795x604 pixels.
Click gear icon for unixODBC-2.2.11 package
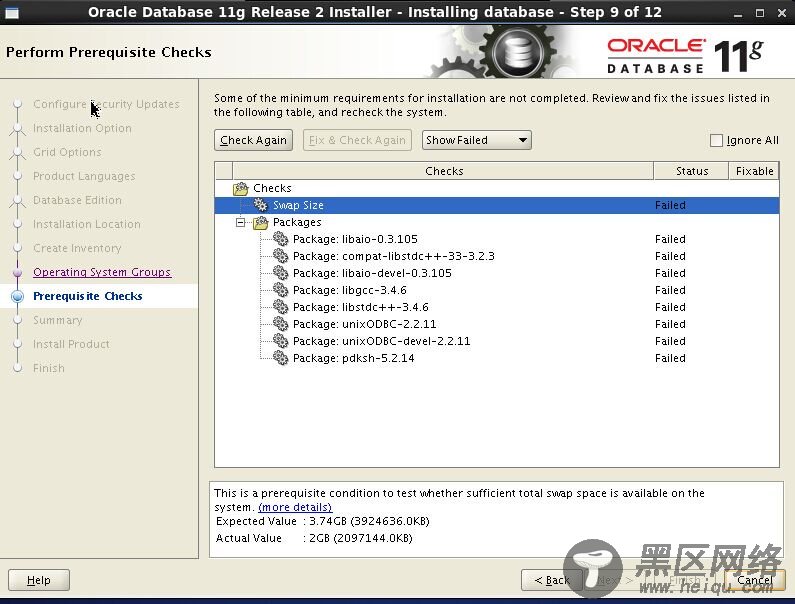click(x=280, y=324)
